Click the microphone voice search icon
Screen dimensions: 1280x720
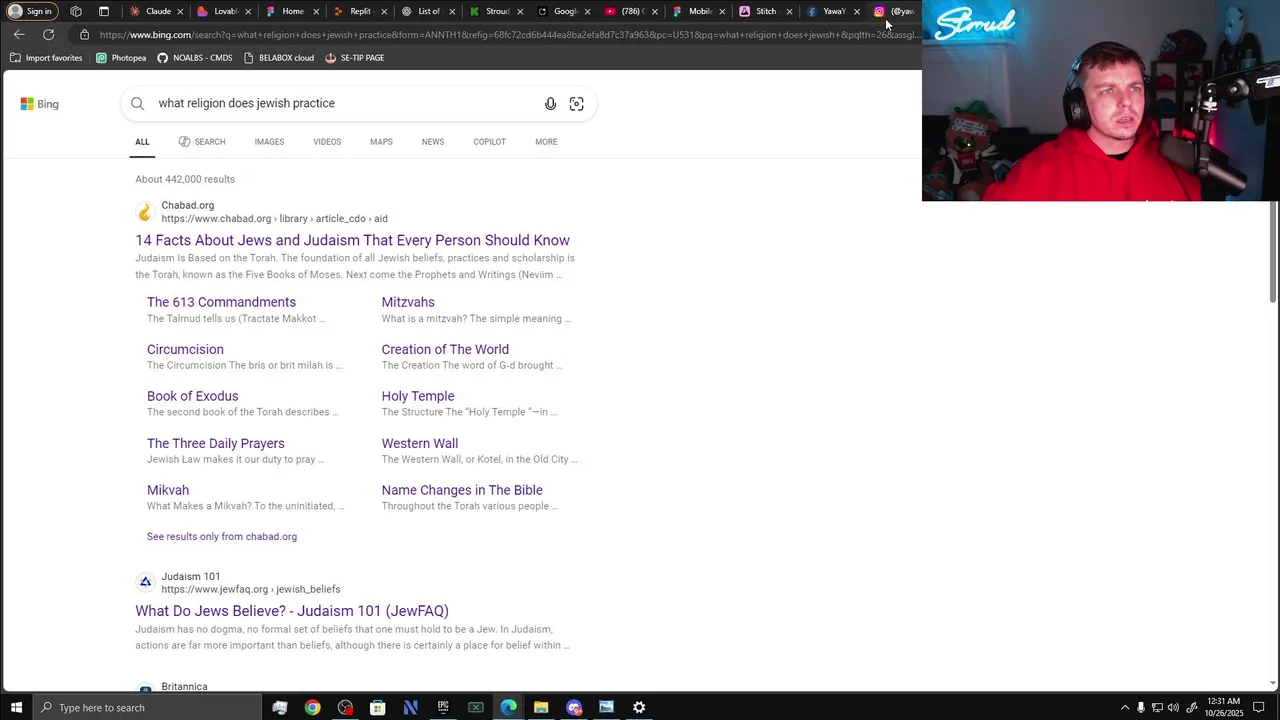click(x=550, y=104)
